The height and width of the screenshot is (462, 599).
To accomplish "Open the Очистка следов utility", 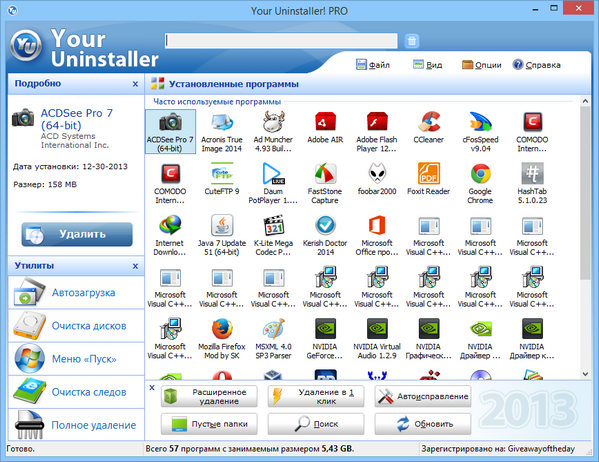I will click(76, 392).
